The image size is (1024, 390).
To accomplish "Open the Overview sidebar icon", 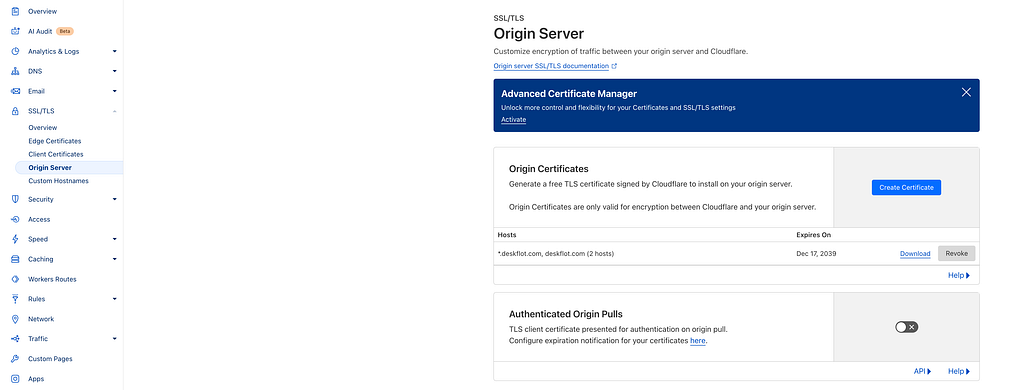I will 15,11.
